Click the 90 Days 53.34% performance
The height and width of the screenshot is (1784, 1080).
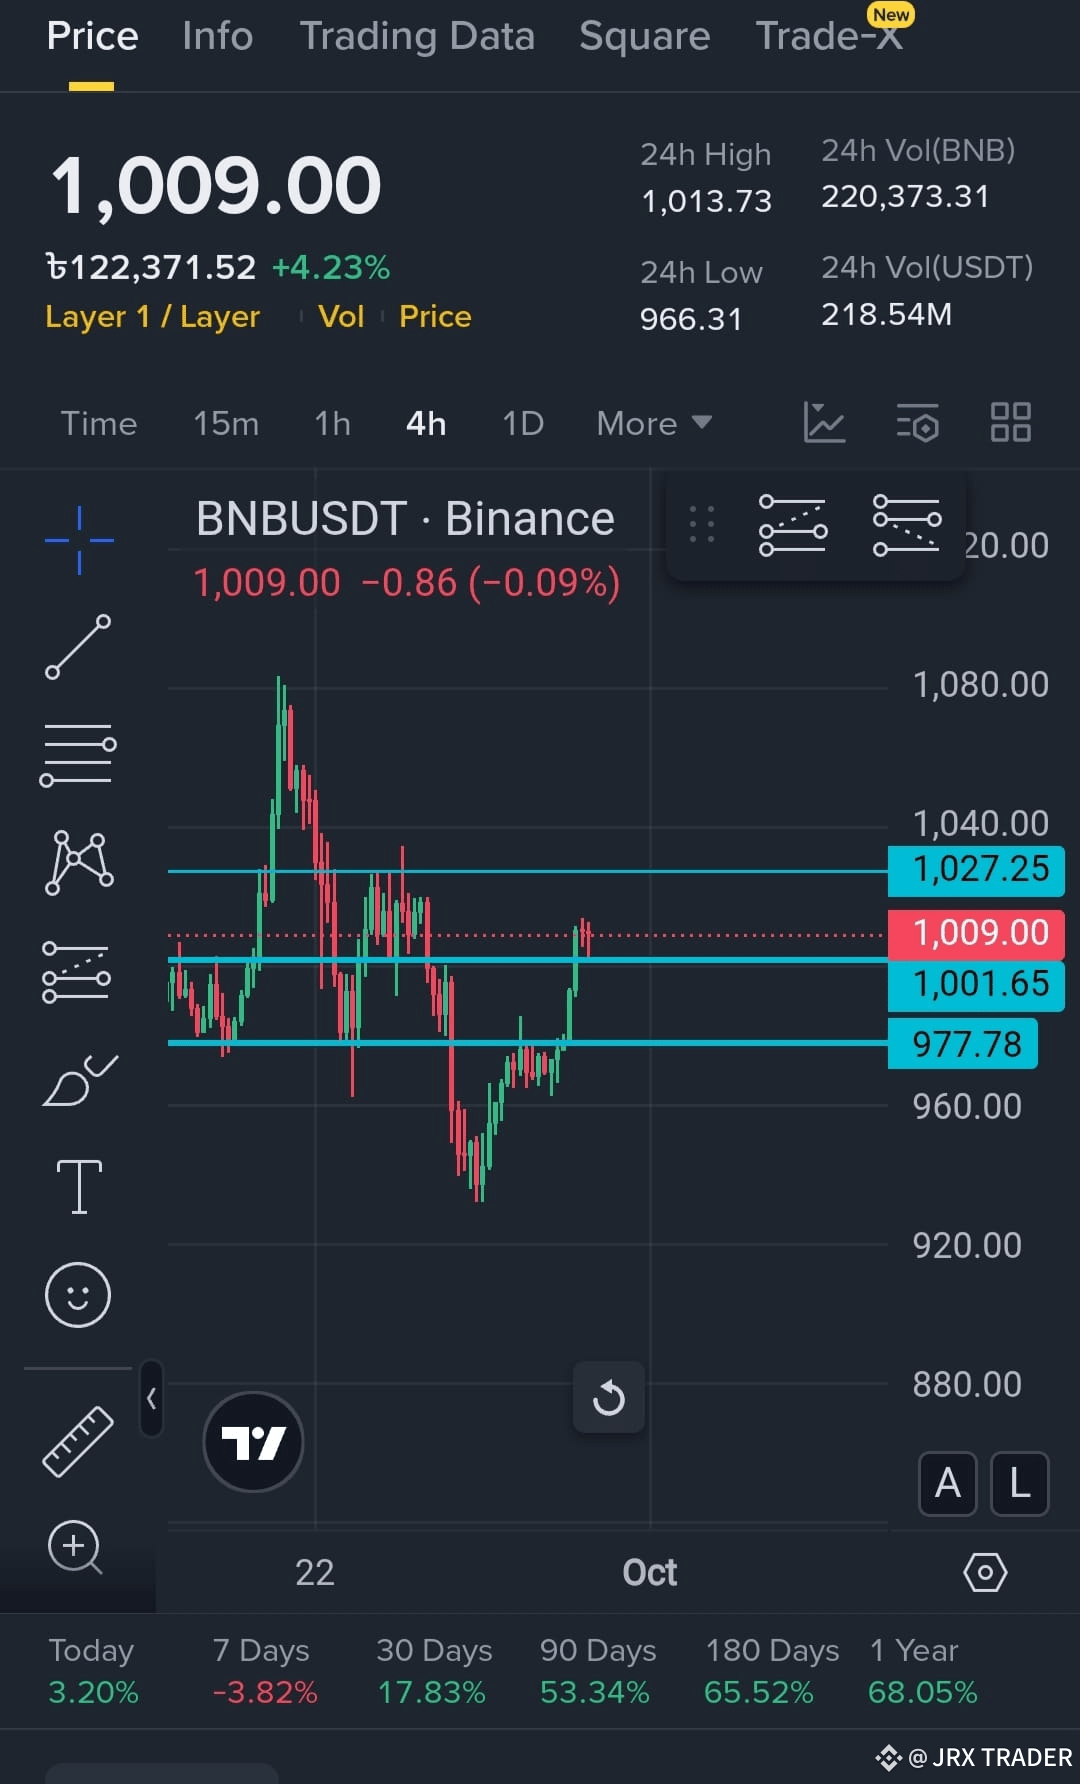pyautogui.click(x=597, y=1671)
